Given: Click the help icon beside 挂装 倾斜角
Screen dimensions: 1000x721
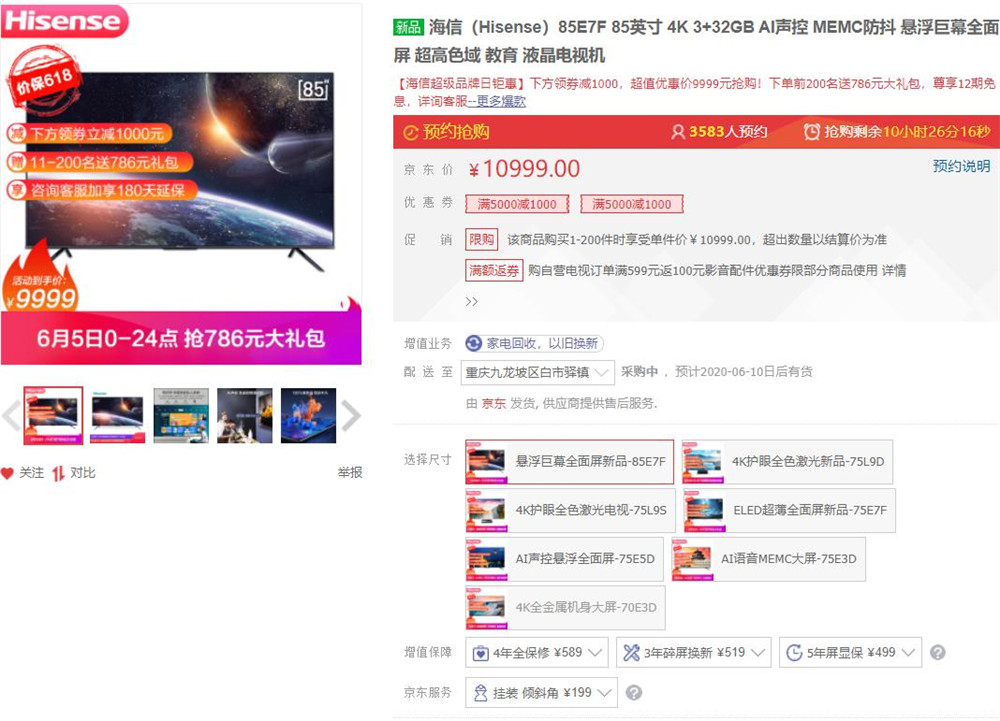Looking at the screenshot, I should tap(633, 692).
